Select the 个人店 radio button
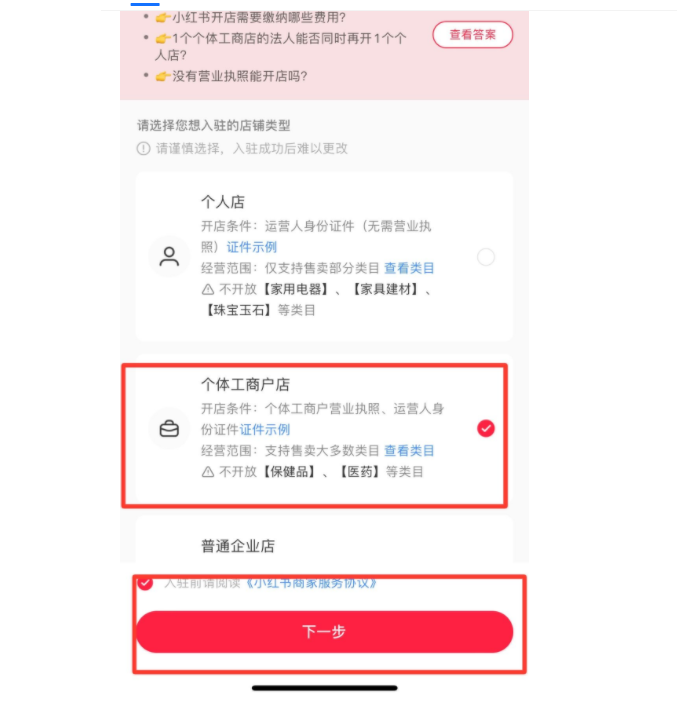 click(486, 257)
